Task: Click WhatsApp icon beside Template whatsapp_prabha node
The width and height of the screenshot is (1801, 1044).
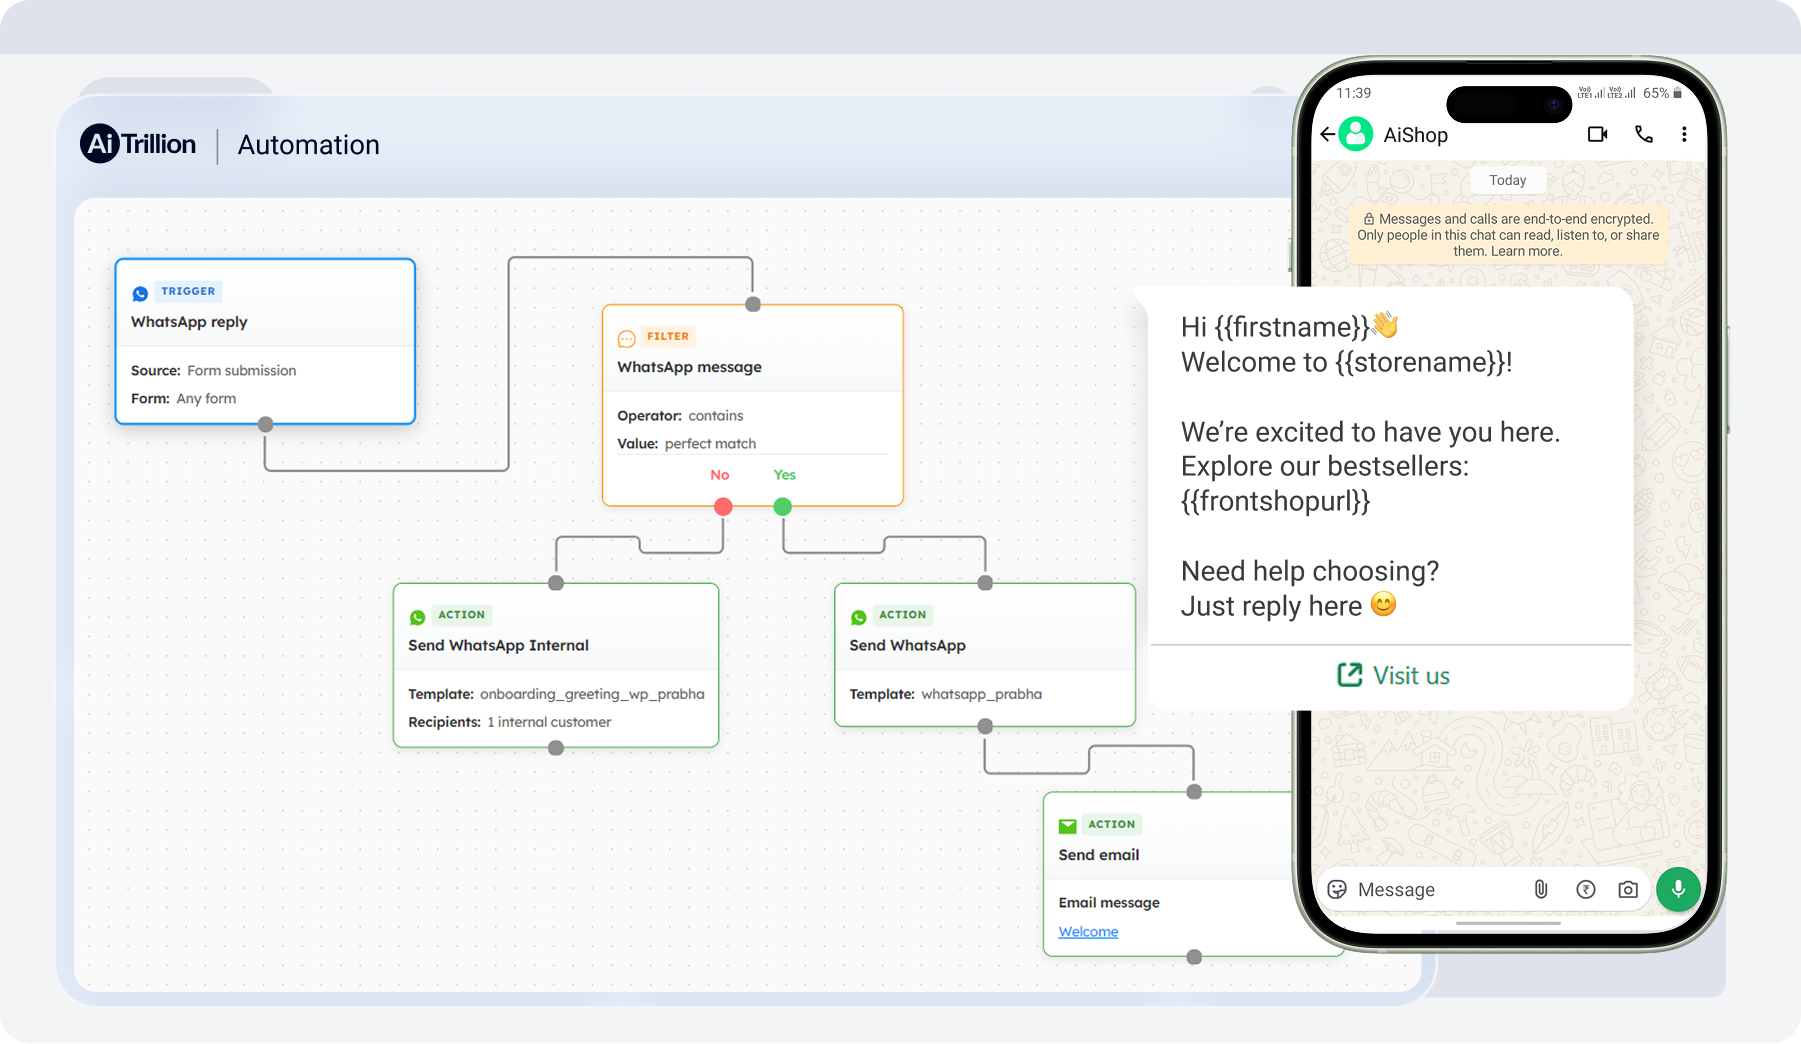Action: 859,617
